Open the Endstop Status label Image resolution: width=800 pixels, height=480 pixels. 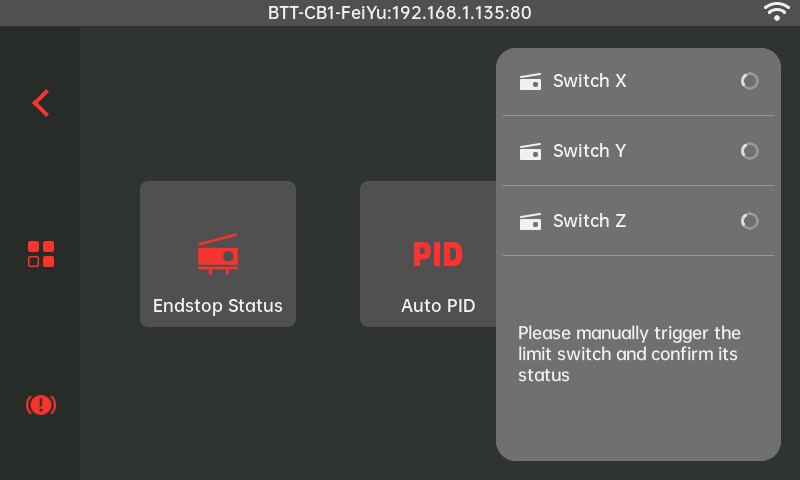(218, 306)
